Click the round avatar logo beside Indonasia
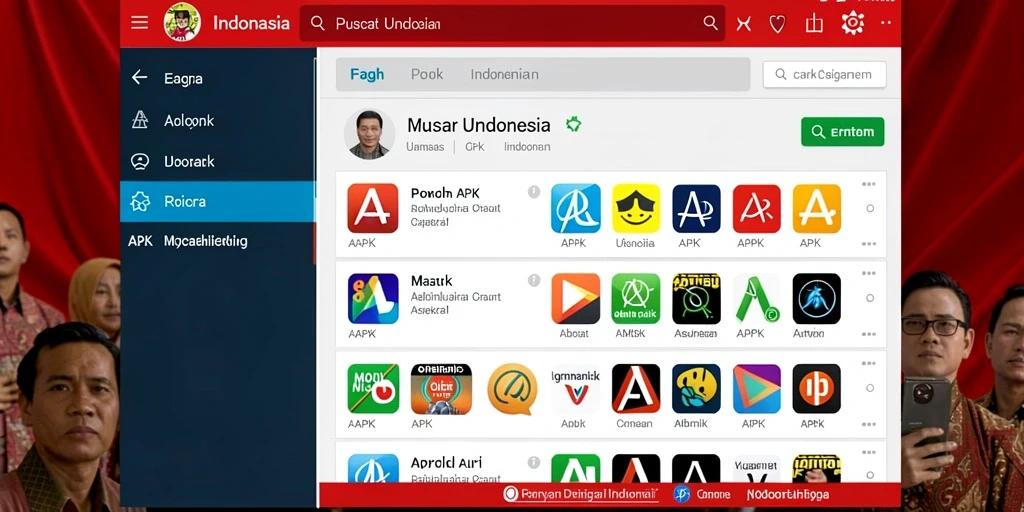The width and height of the screenshot is (1024, 512). tap(182, 22)
